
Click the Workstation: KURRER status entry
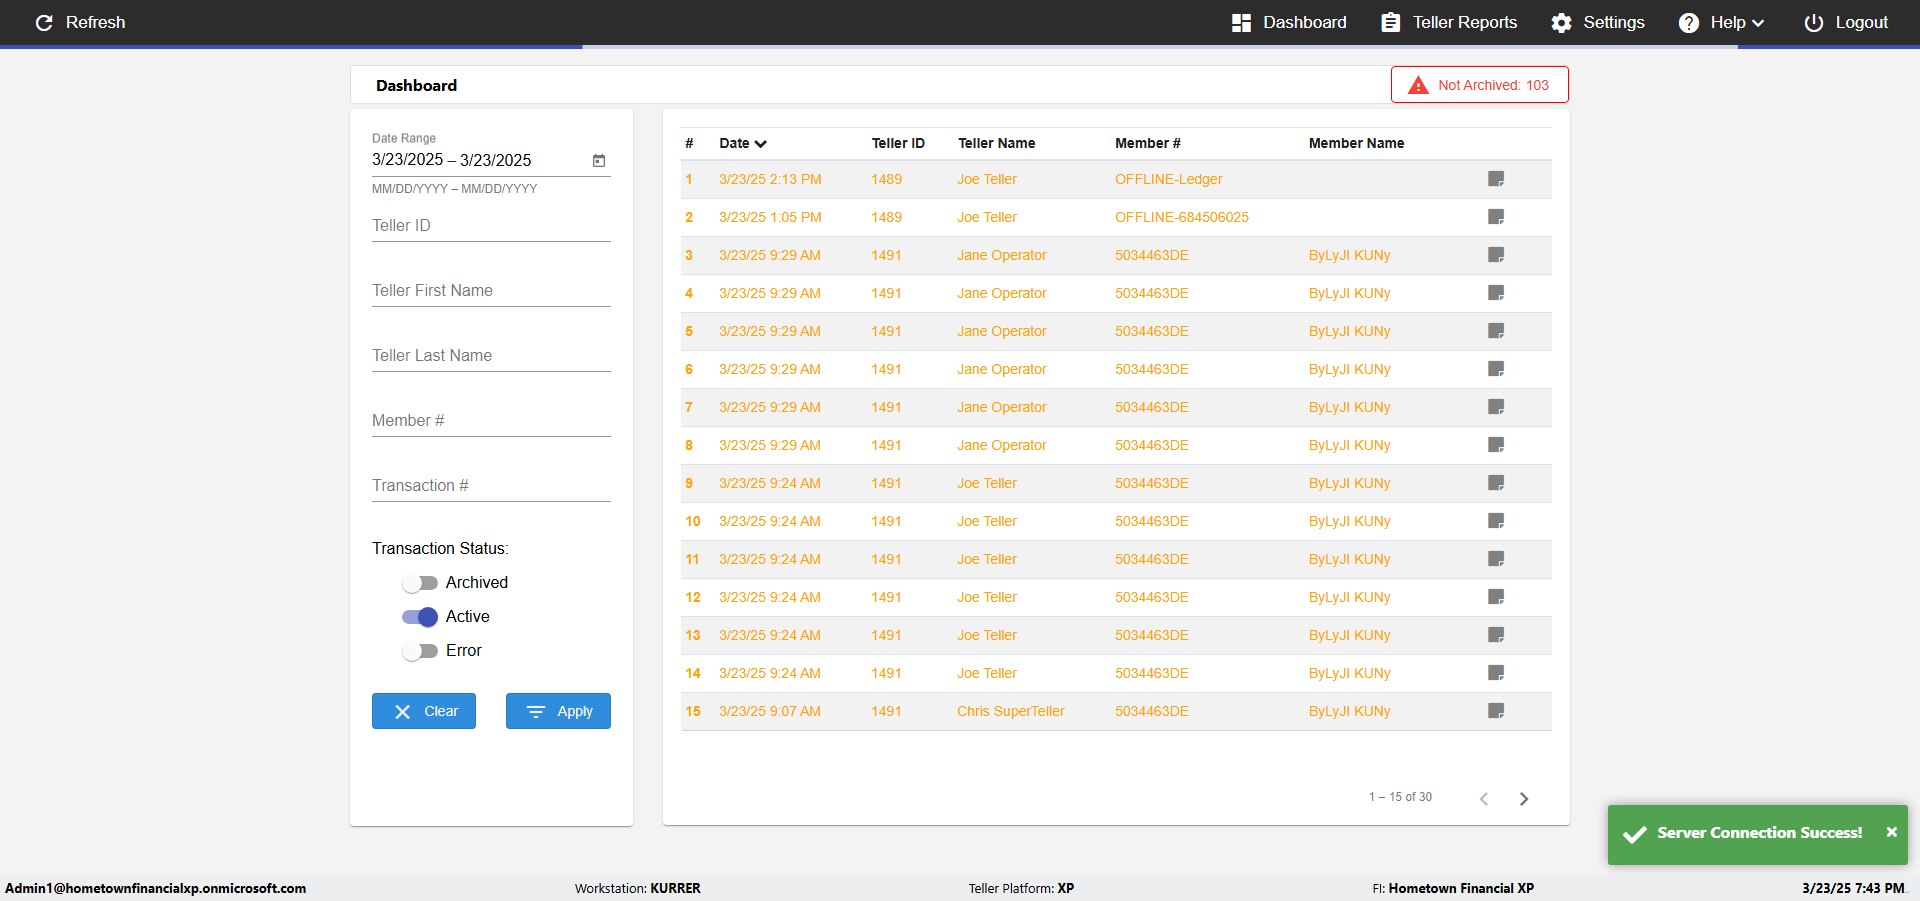(x=638, y=888)
